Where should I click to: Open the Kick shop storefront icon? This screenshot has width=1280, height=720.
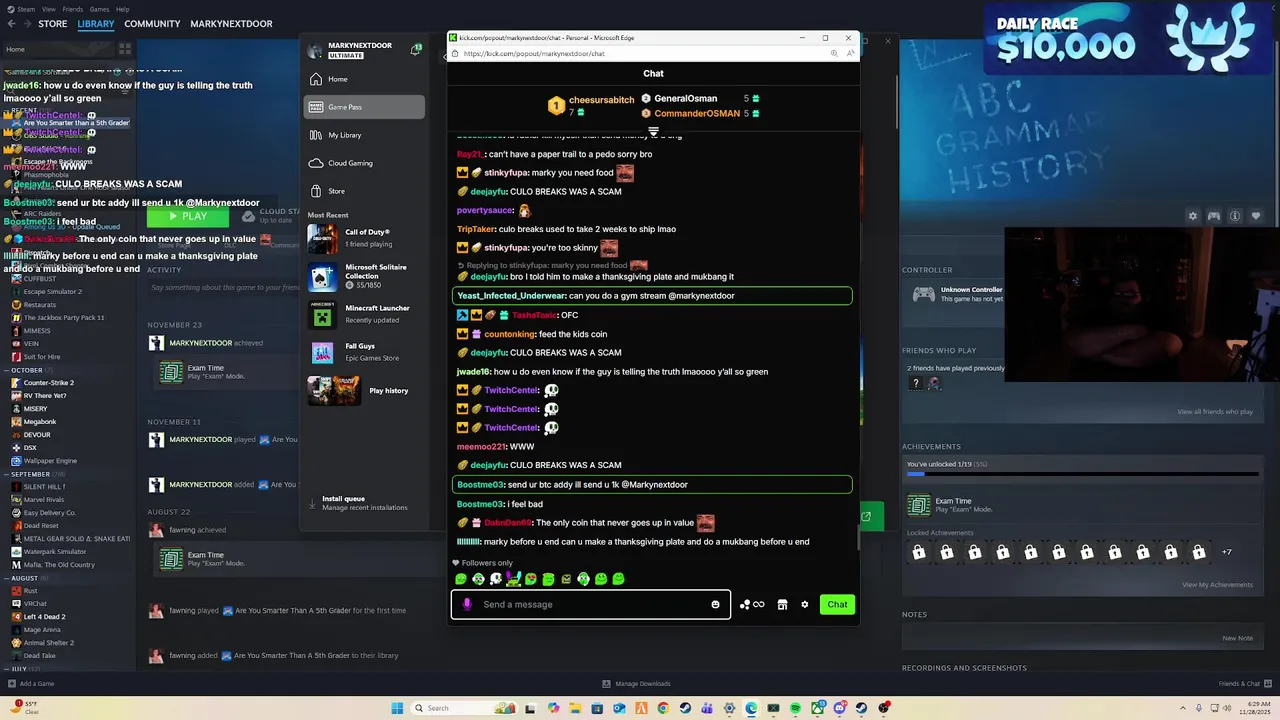click(782, 604)
